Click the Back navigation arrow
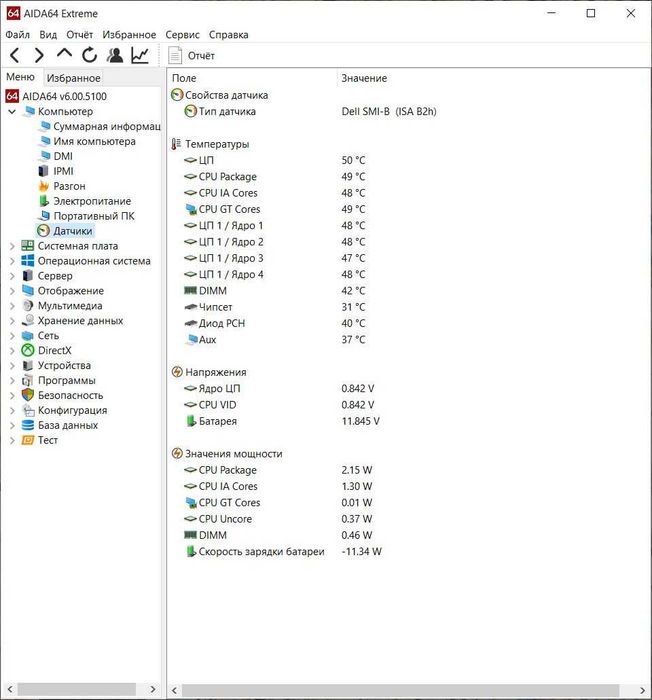652x700 pixels. 15,55
